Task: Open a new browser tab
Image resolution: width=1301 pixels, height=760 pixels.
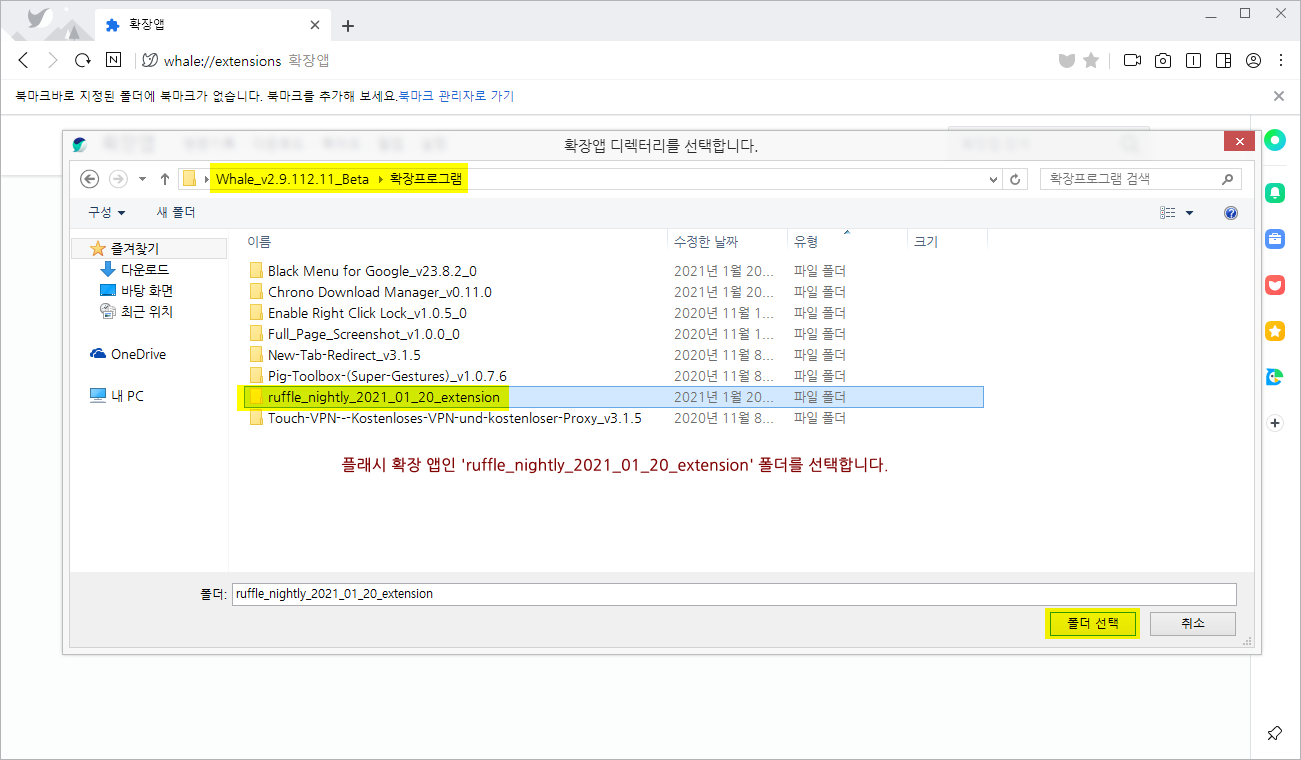Action: point(348,25)
